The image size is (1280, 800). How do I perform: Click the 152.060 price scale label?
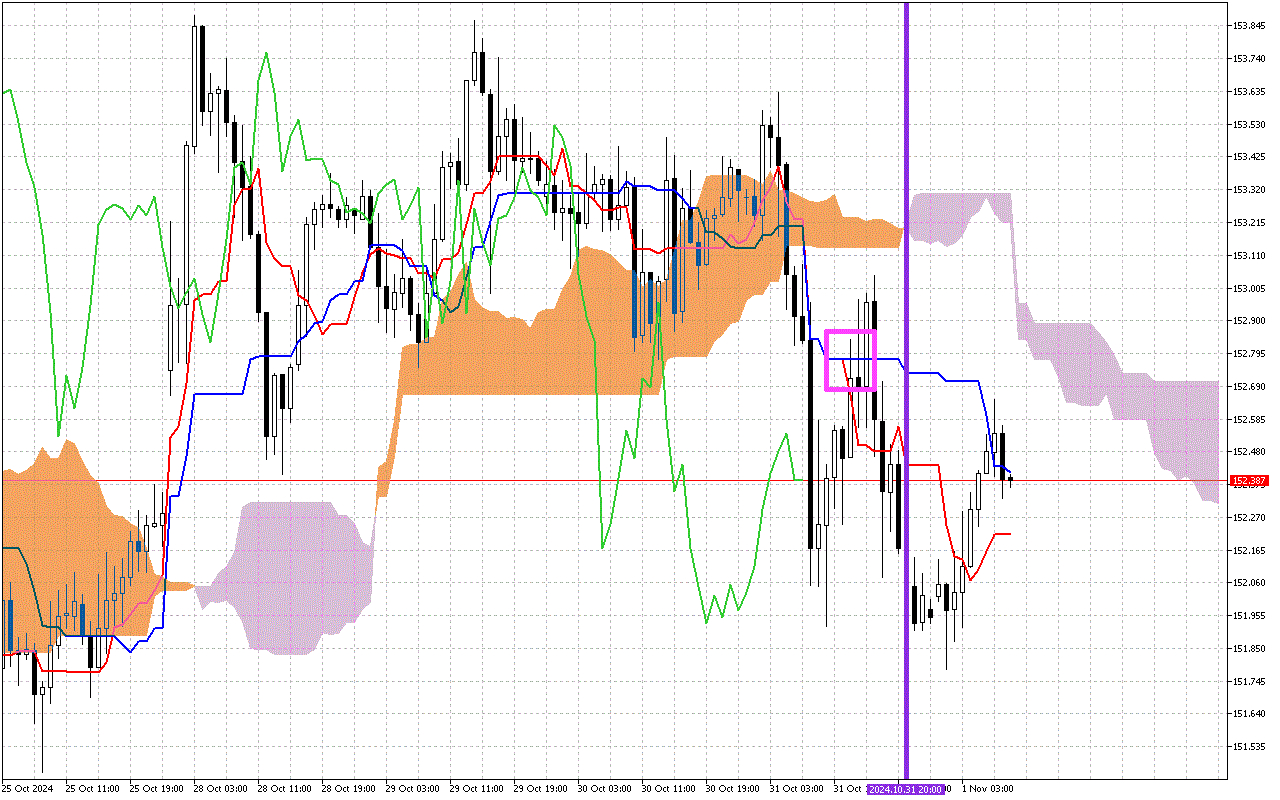(x=1250, y=583)
